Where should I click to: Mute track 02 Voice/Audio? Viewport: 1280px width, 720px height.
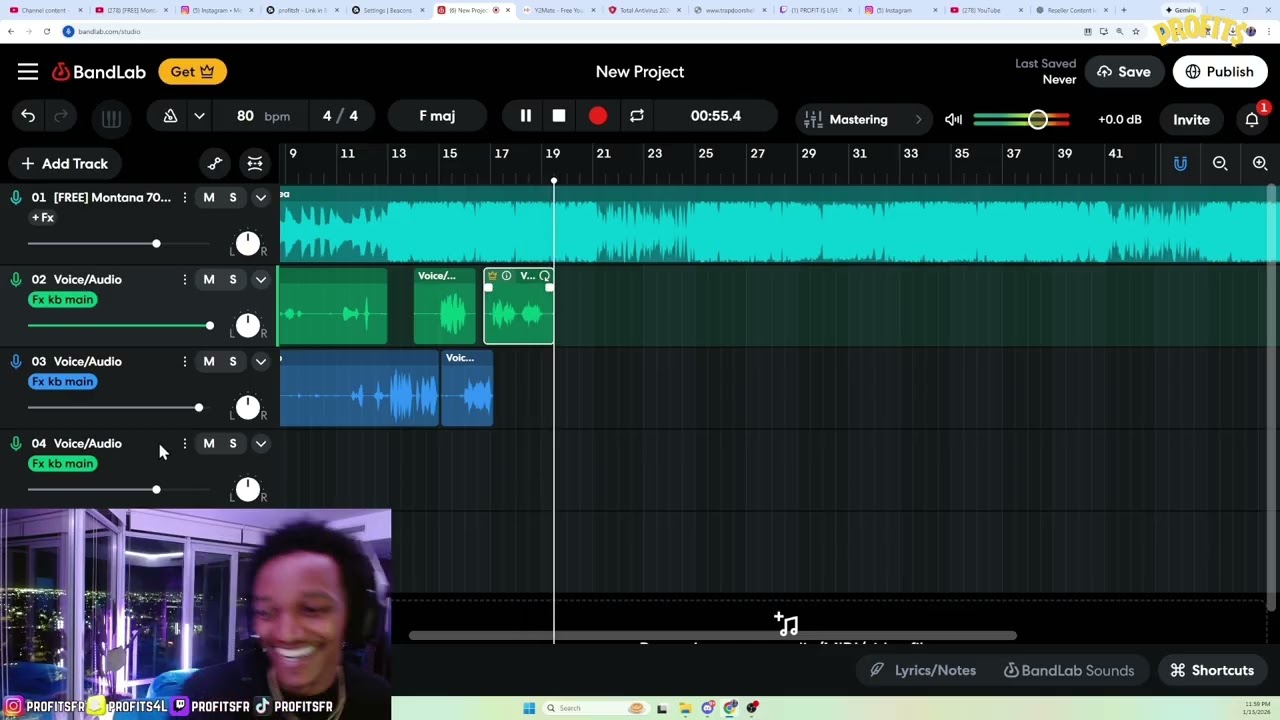point(209,280)
